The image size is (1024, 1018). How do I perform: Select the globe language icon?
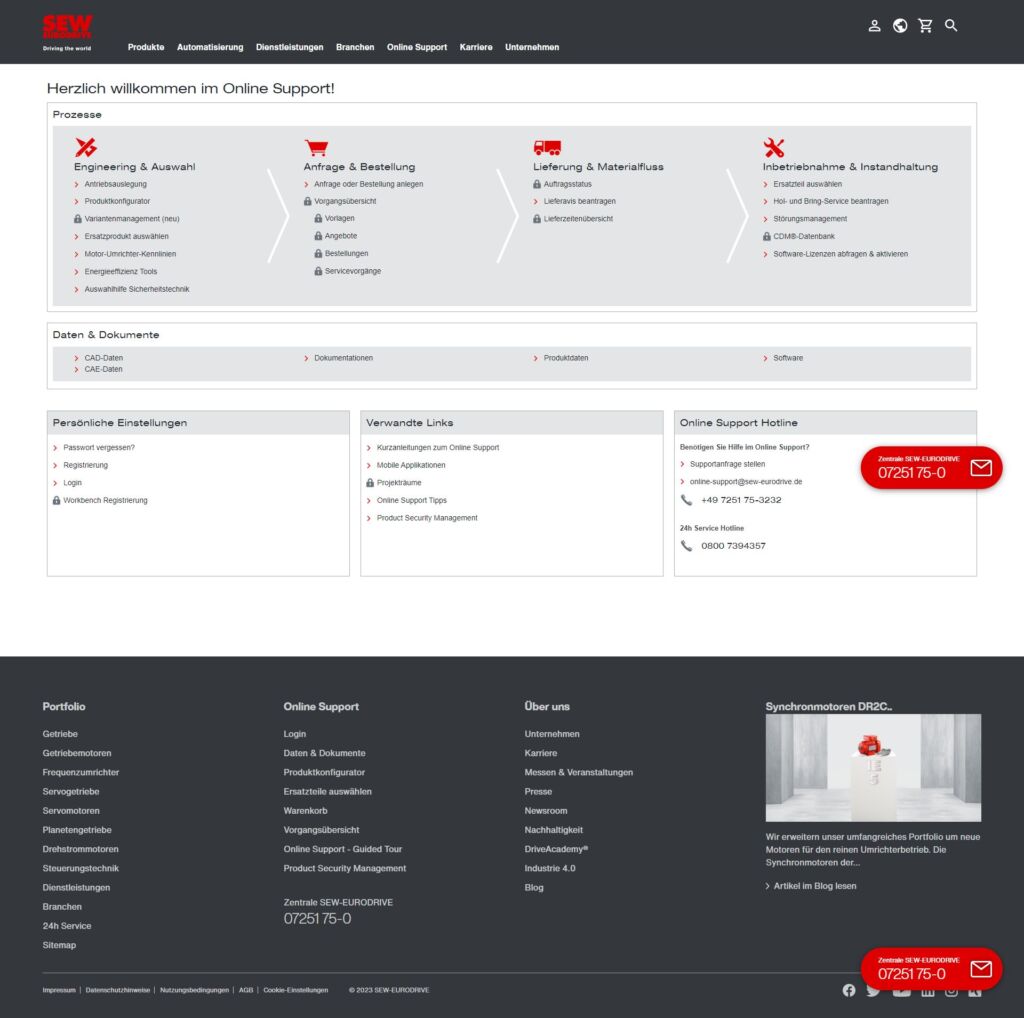click(900, 25)
